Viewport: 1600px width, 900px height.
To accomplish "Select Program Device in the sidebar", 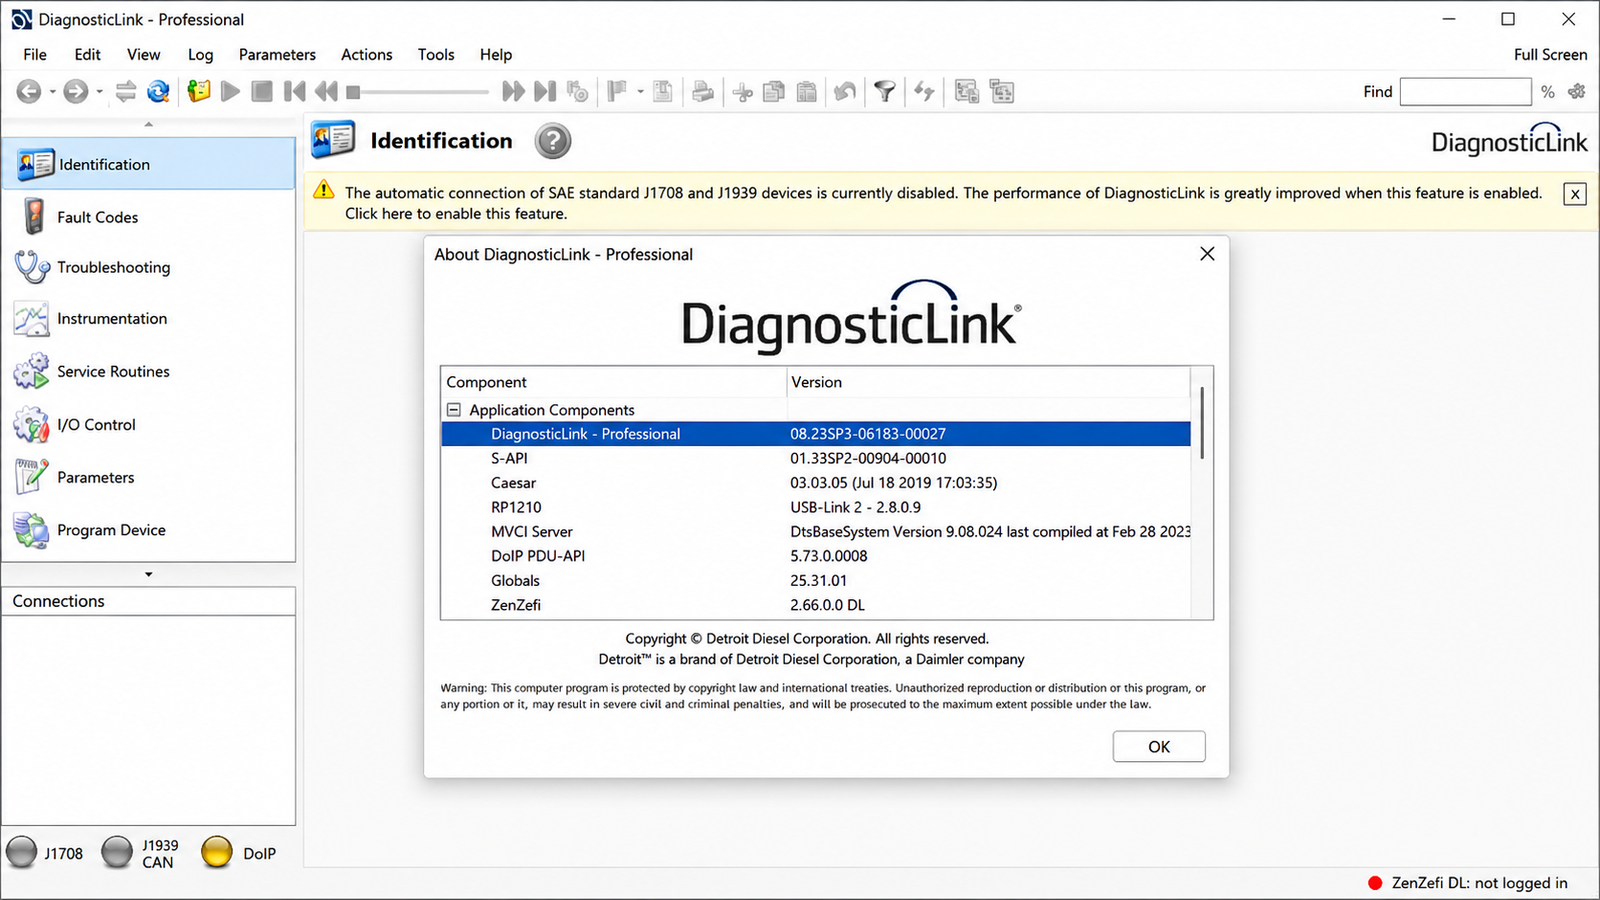I will [x=149, y=530].
